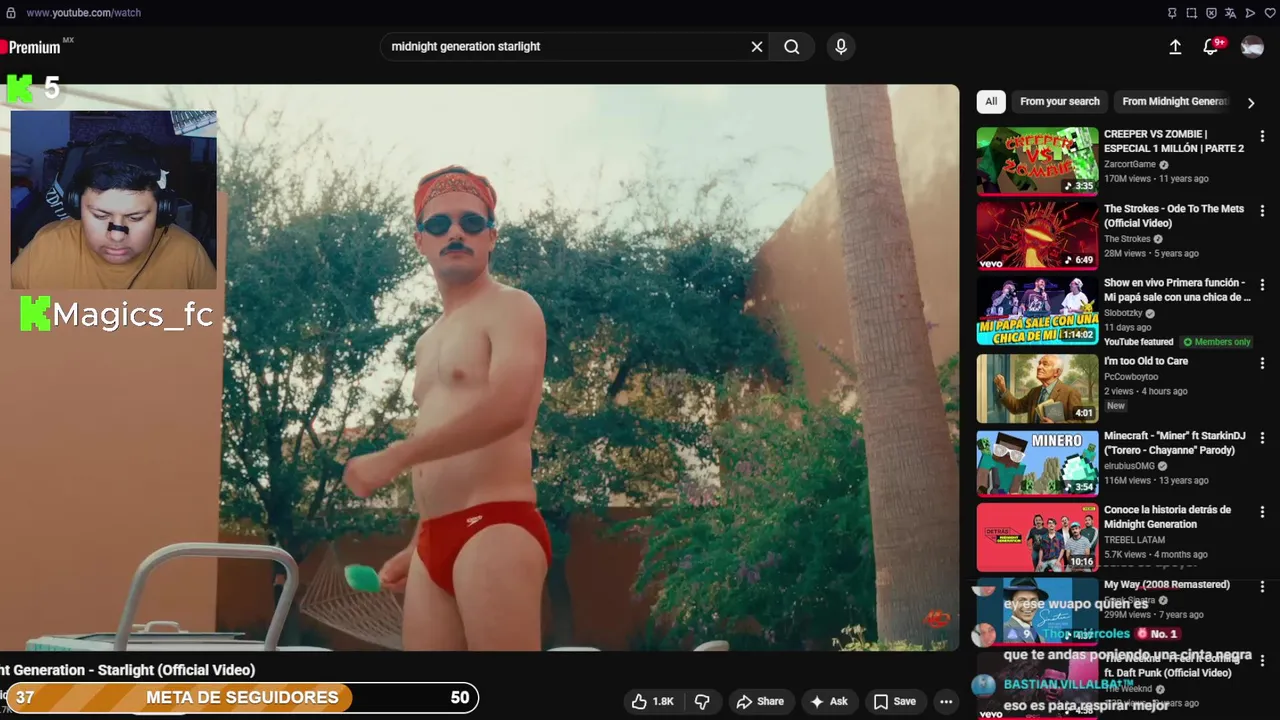The height and width of the screenshot is (720, 1280).
Task: Open I'm too Old to Care thumbnail
Action: [x=1037, y=388]
